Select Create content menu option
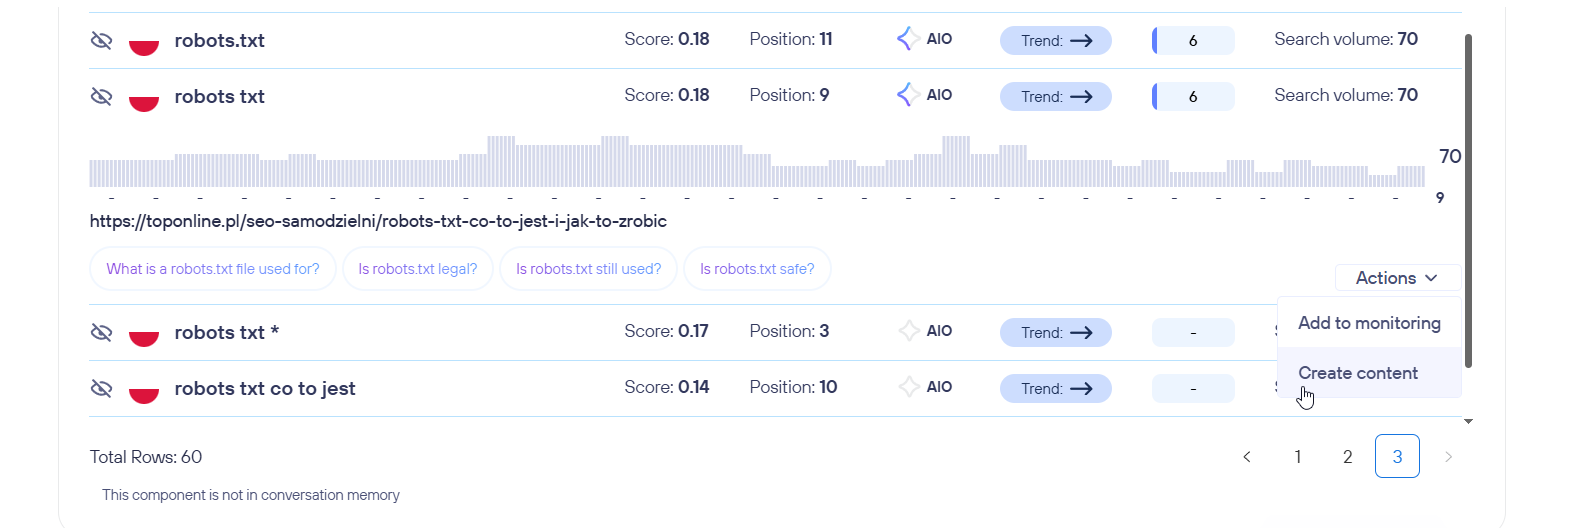 1358,373
